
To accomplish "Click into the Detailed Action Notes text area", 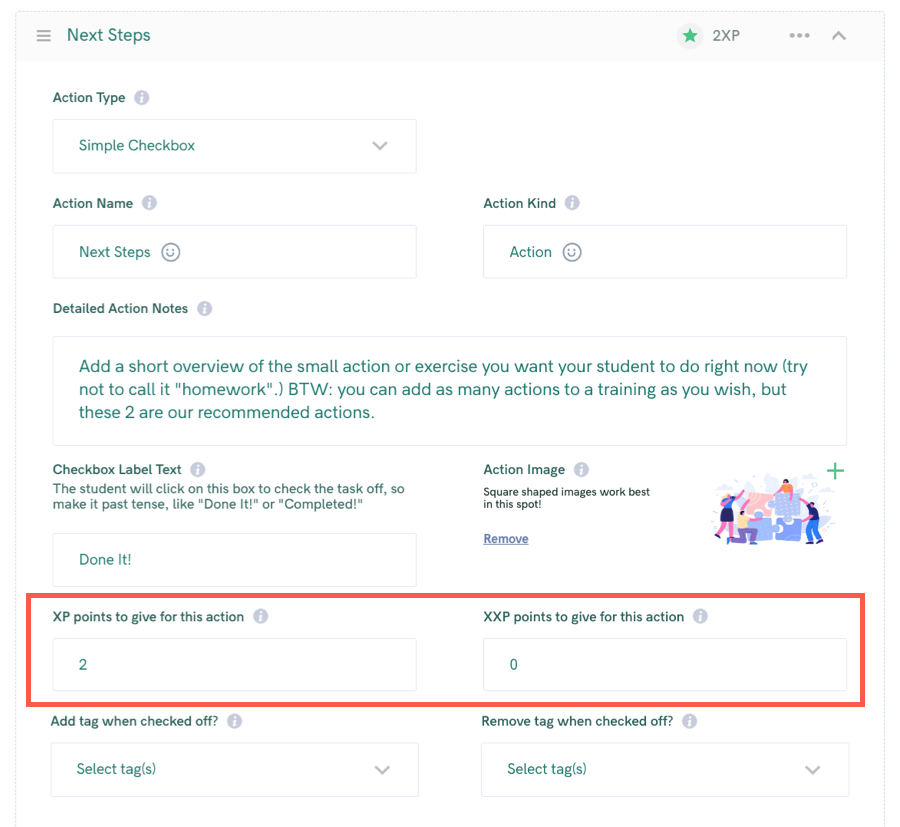I will (x=449, y=391).
